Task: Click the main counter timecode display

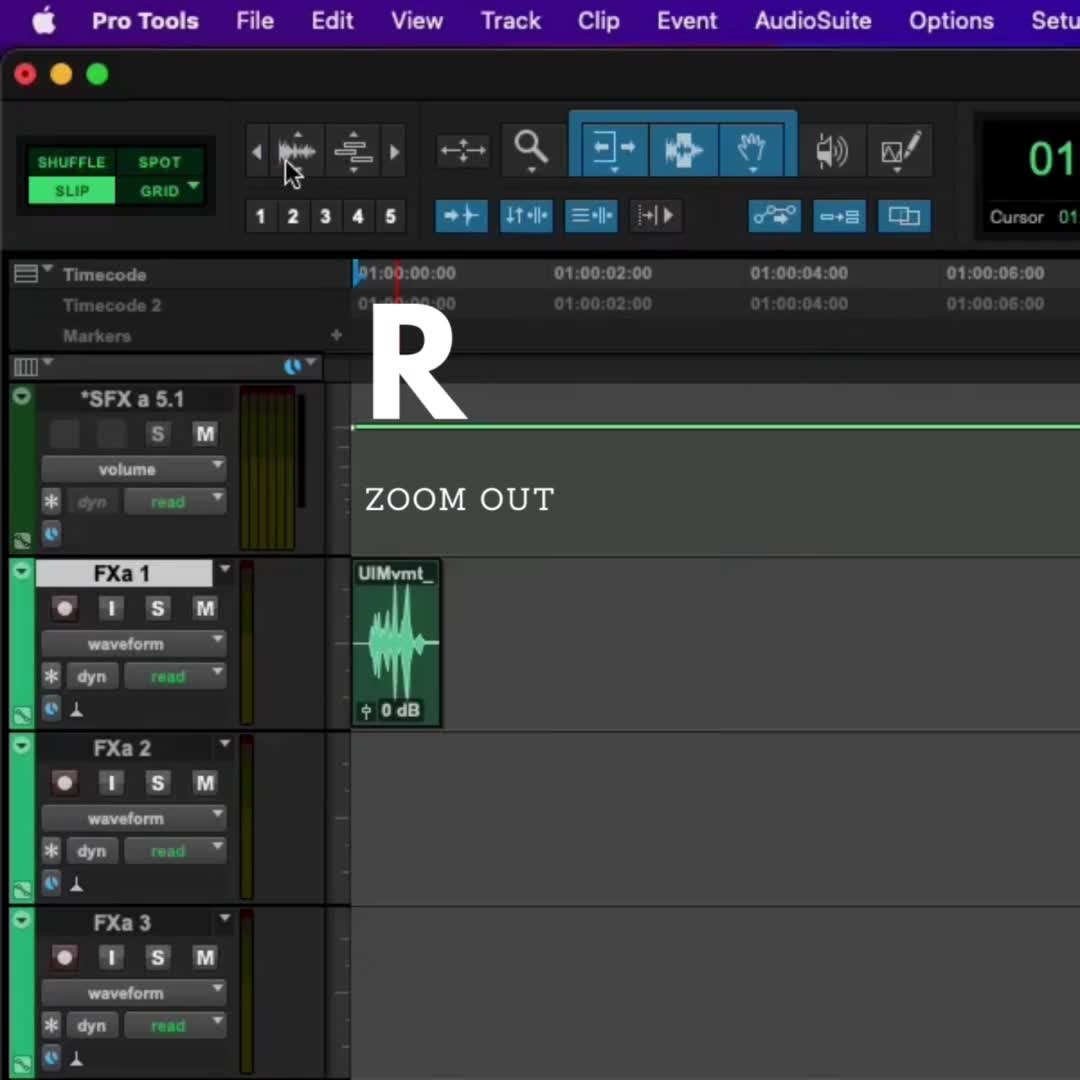Action: [x=1052, y=158]
